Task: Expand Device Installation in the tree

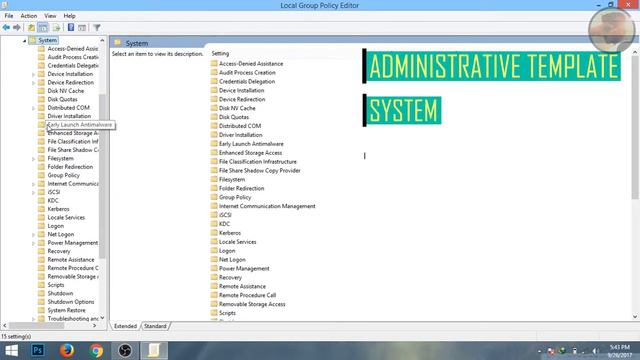Action: click(x=33, y=74)
